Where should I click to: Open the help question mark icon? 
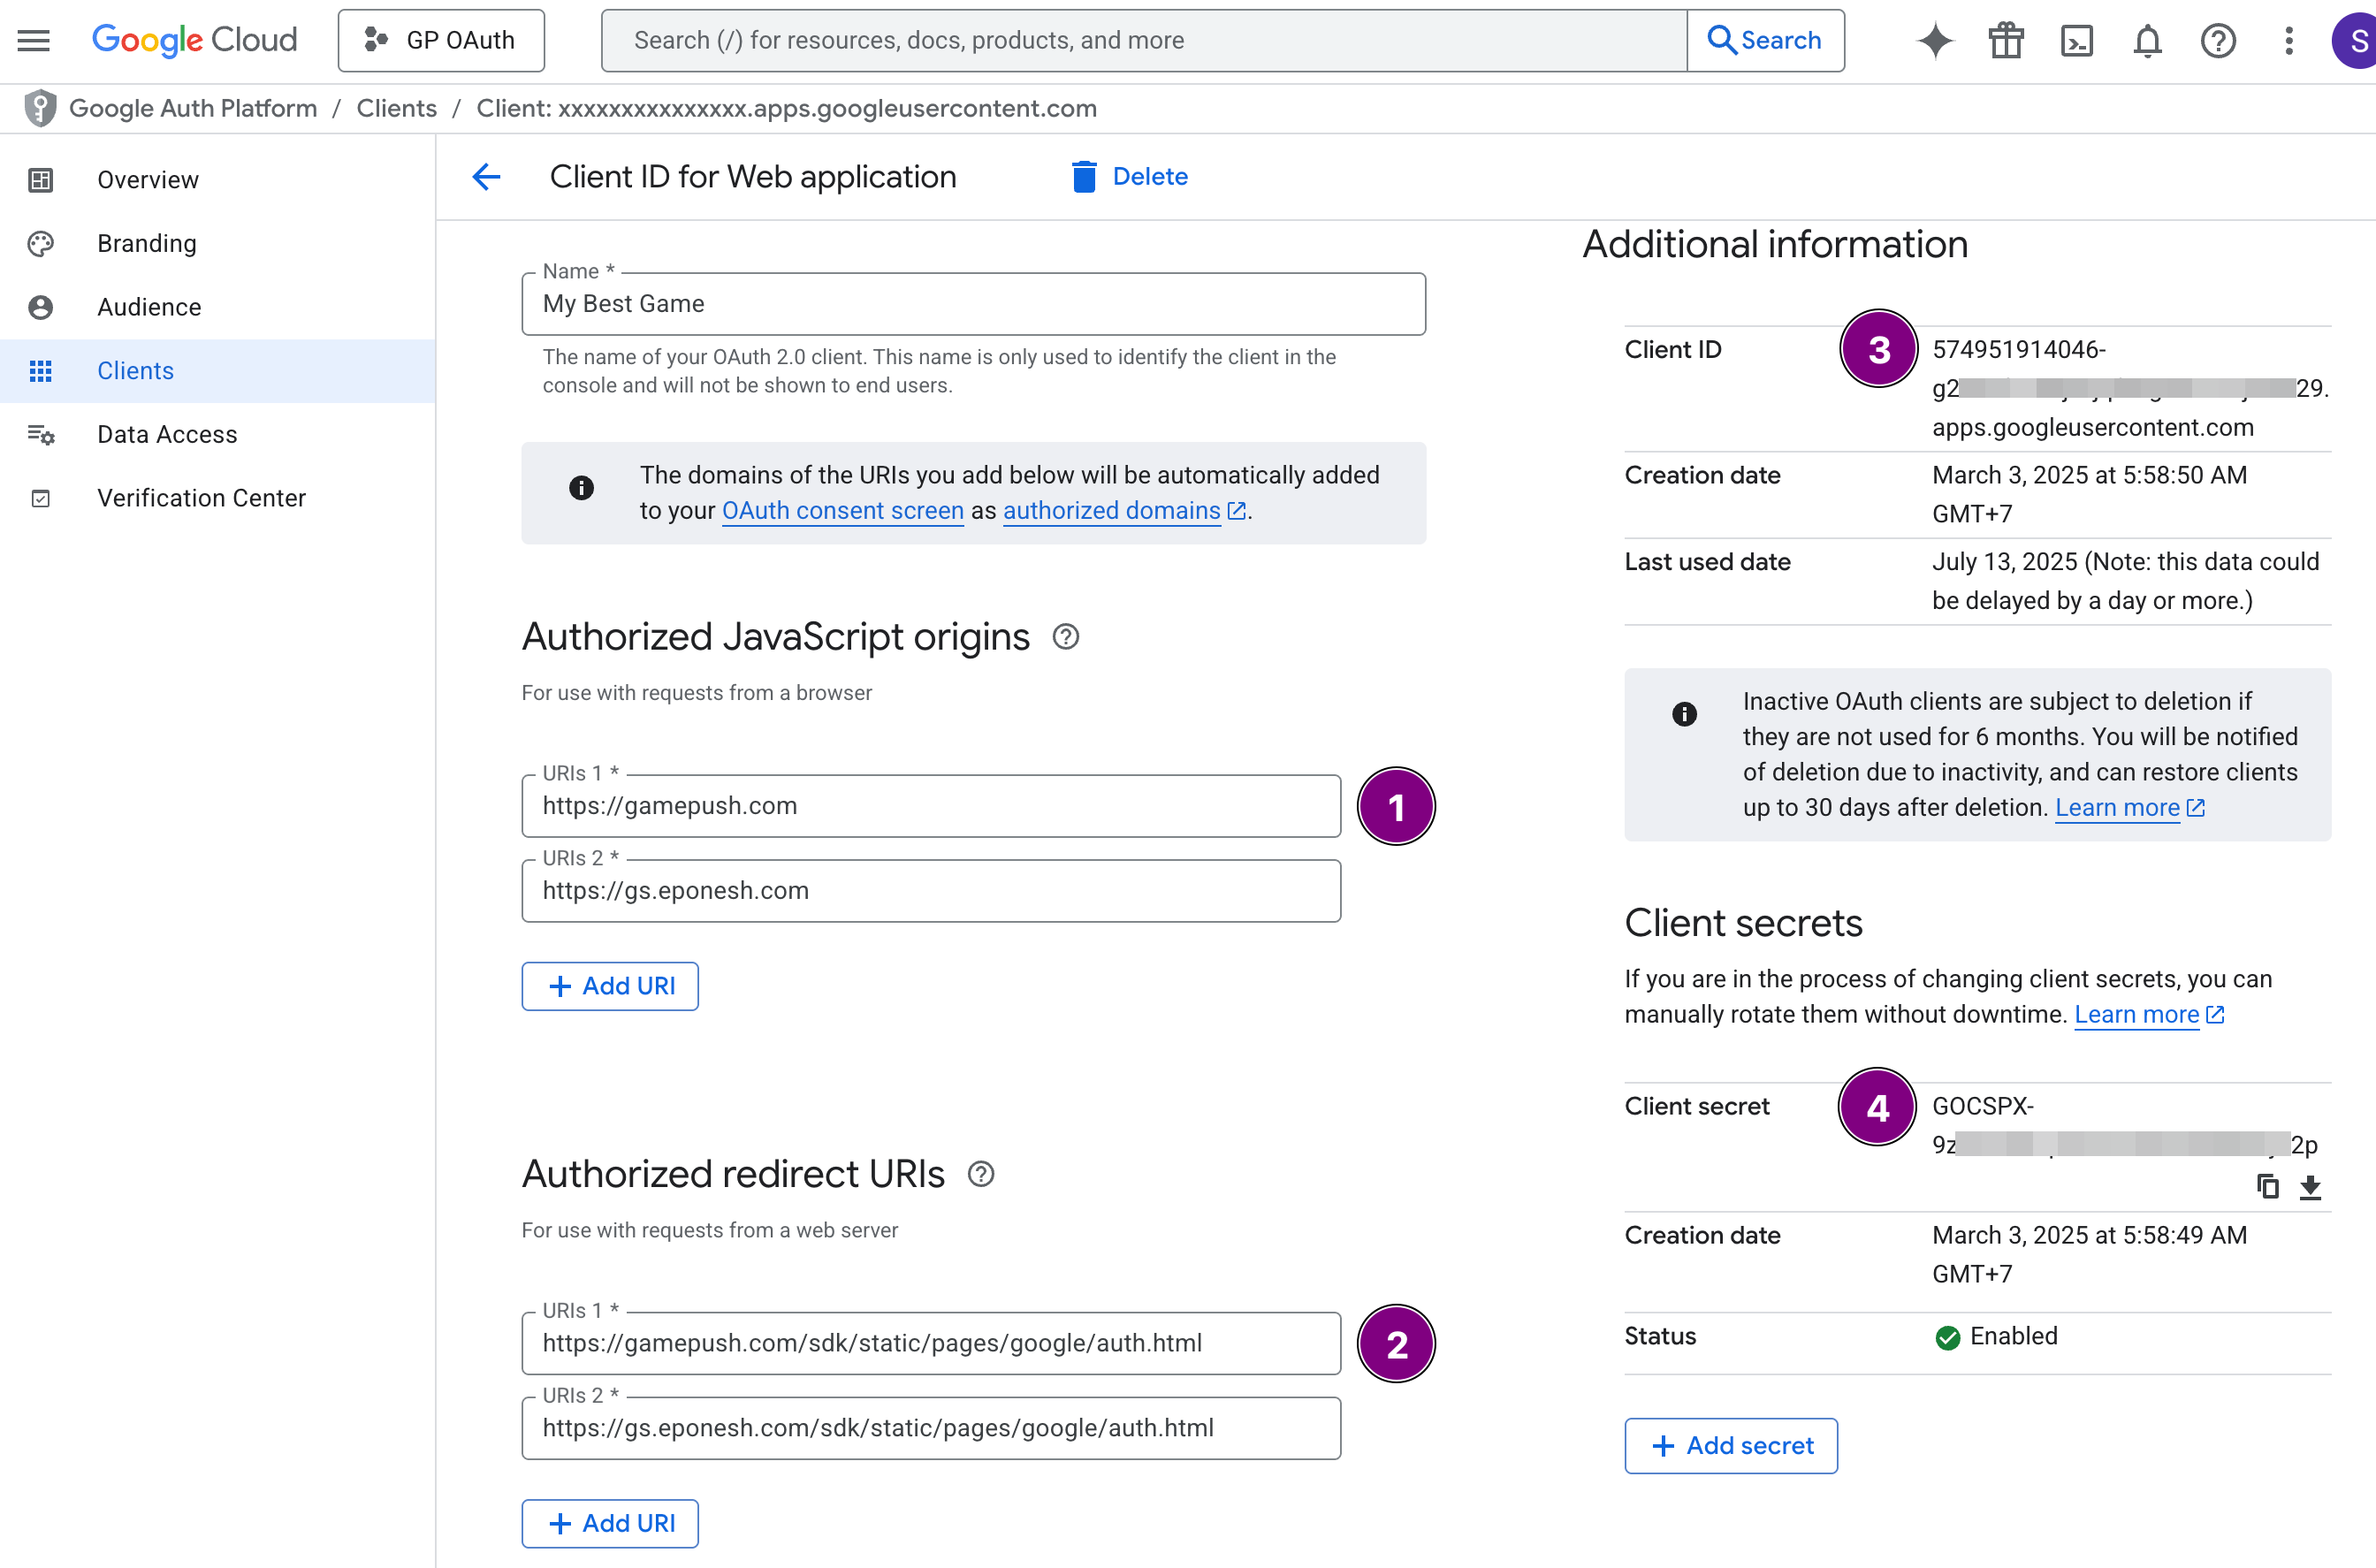coord(2218,40)
